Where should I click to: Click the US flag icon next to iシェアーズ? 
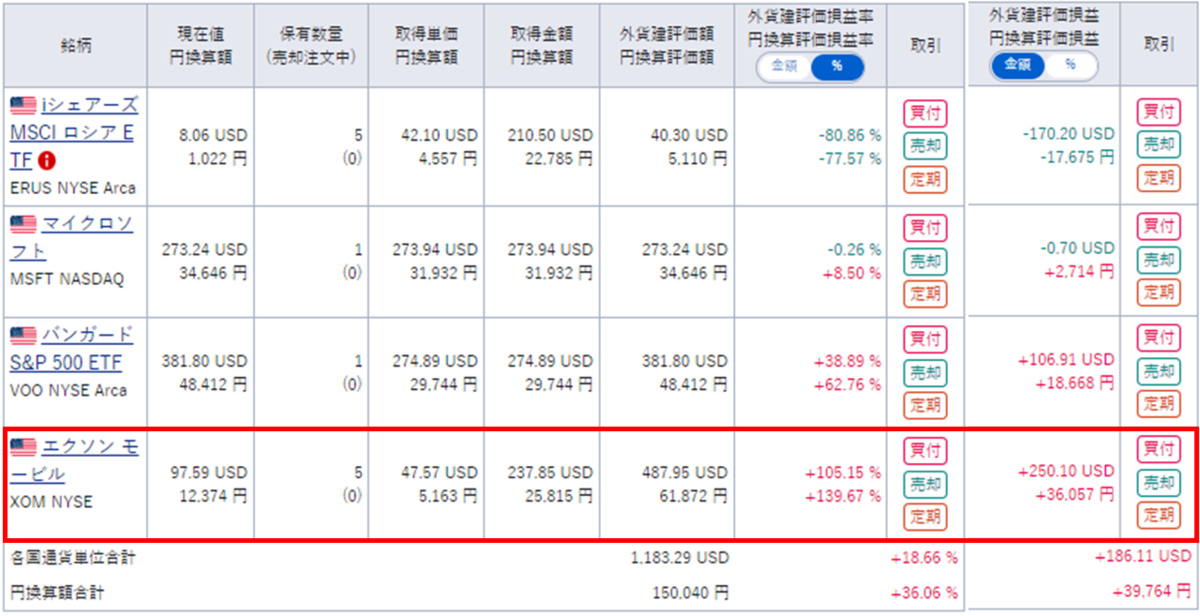point(23,105)
